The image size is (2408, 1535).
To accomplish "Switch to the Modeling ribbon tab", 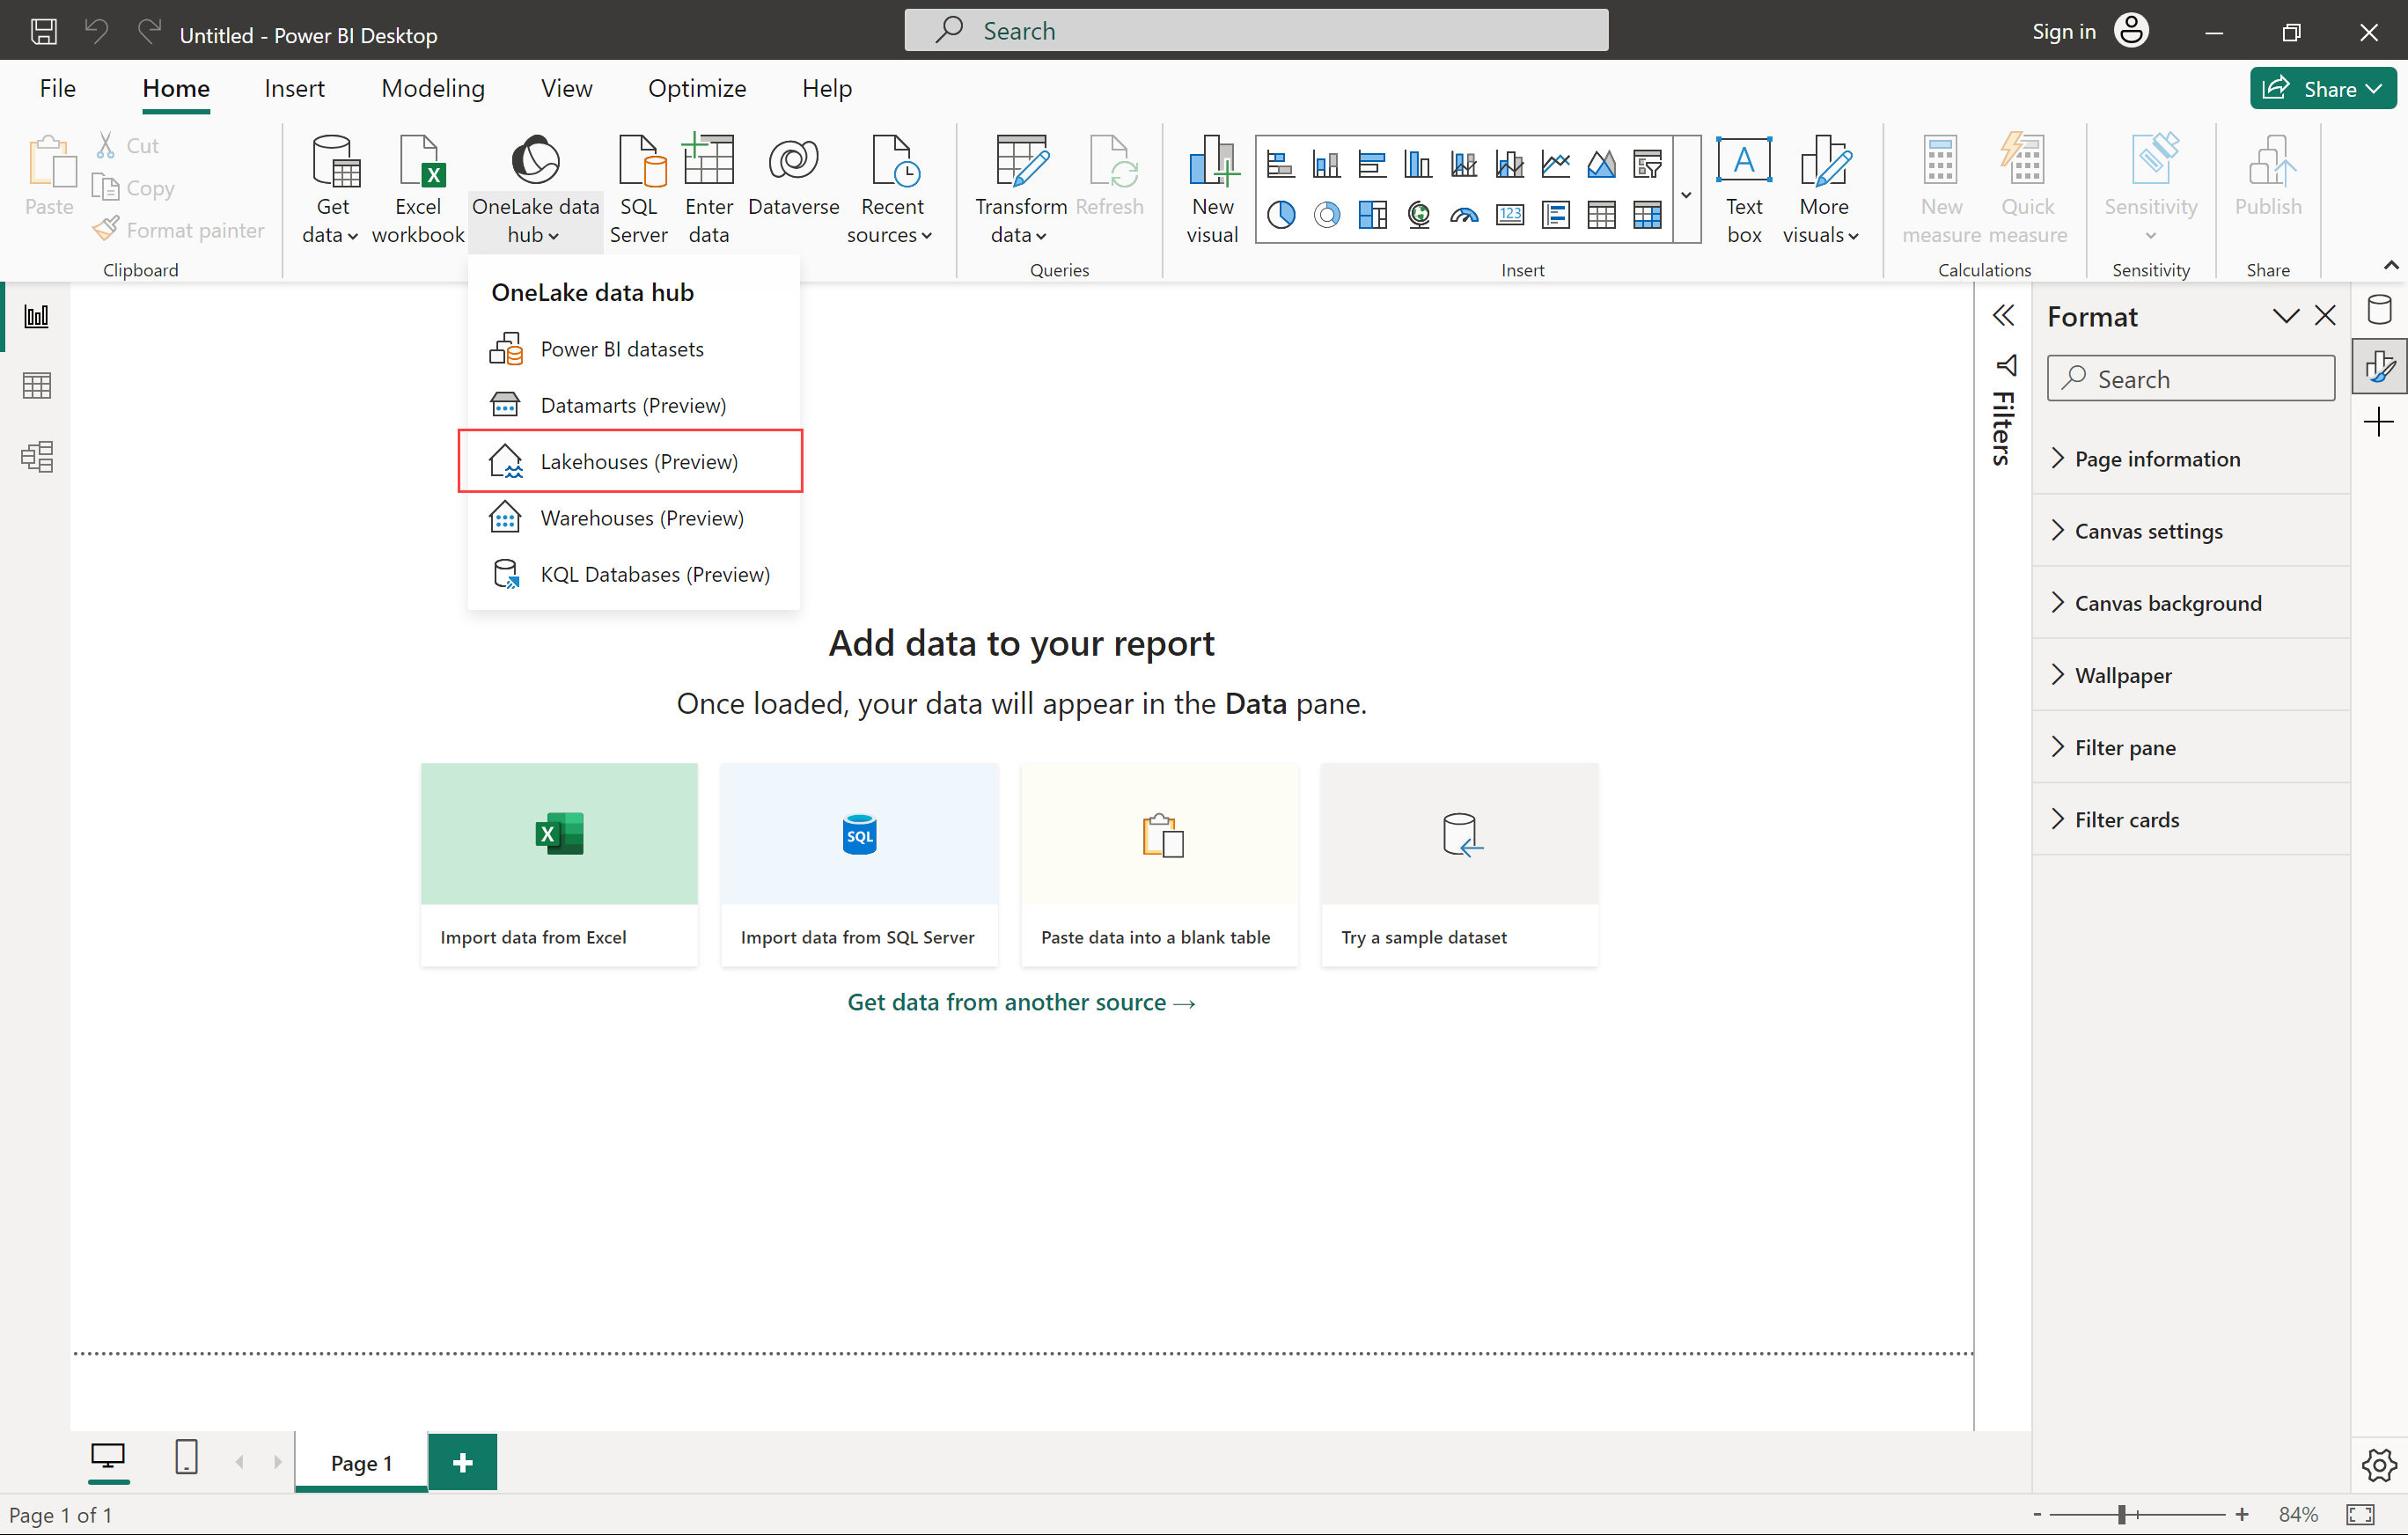I will click(433, 88).
